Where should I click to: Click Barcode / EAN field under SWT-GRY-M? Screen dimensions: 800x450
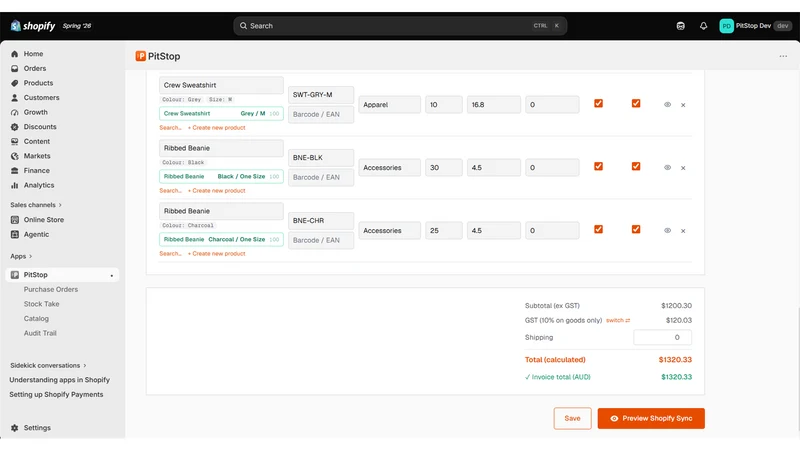pyautogui.click(x=321, y=114)
